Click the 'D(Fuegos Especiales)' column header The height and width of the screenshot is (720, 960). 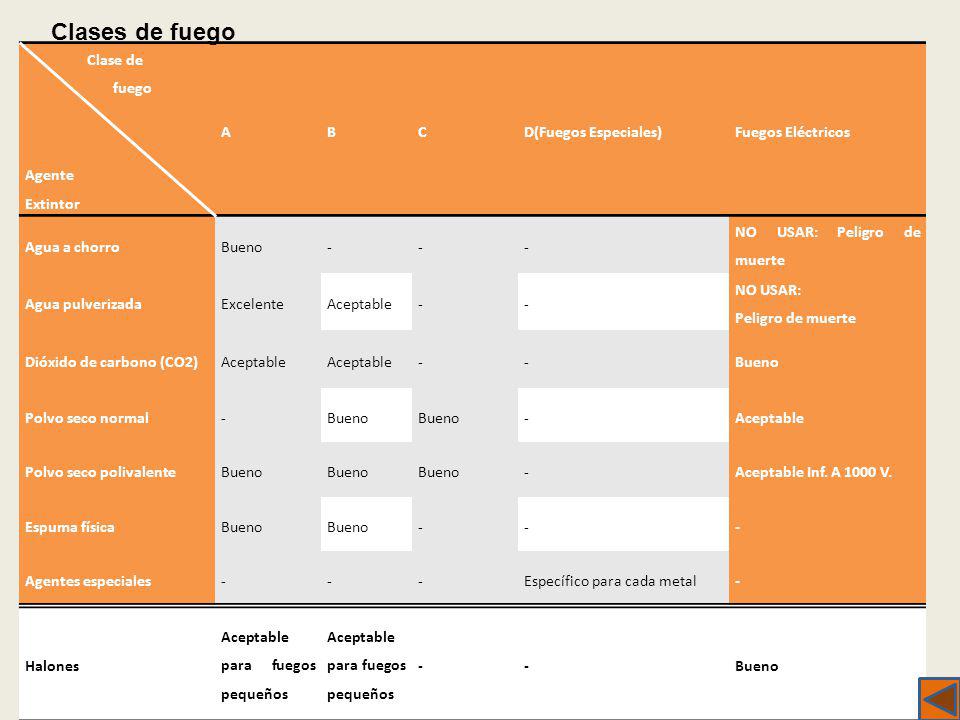click(593, 132)
